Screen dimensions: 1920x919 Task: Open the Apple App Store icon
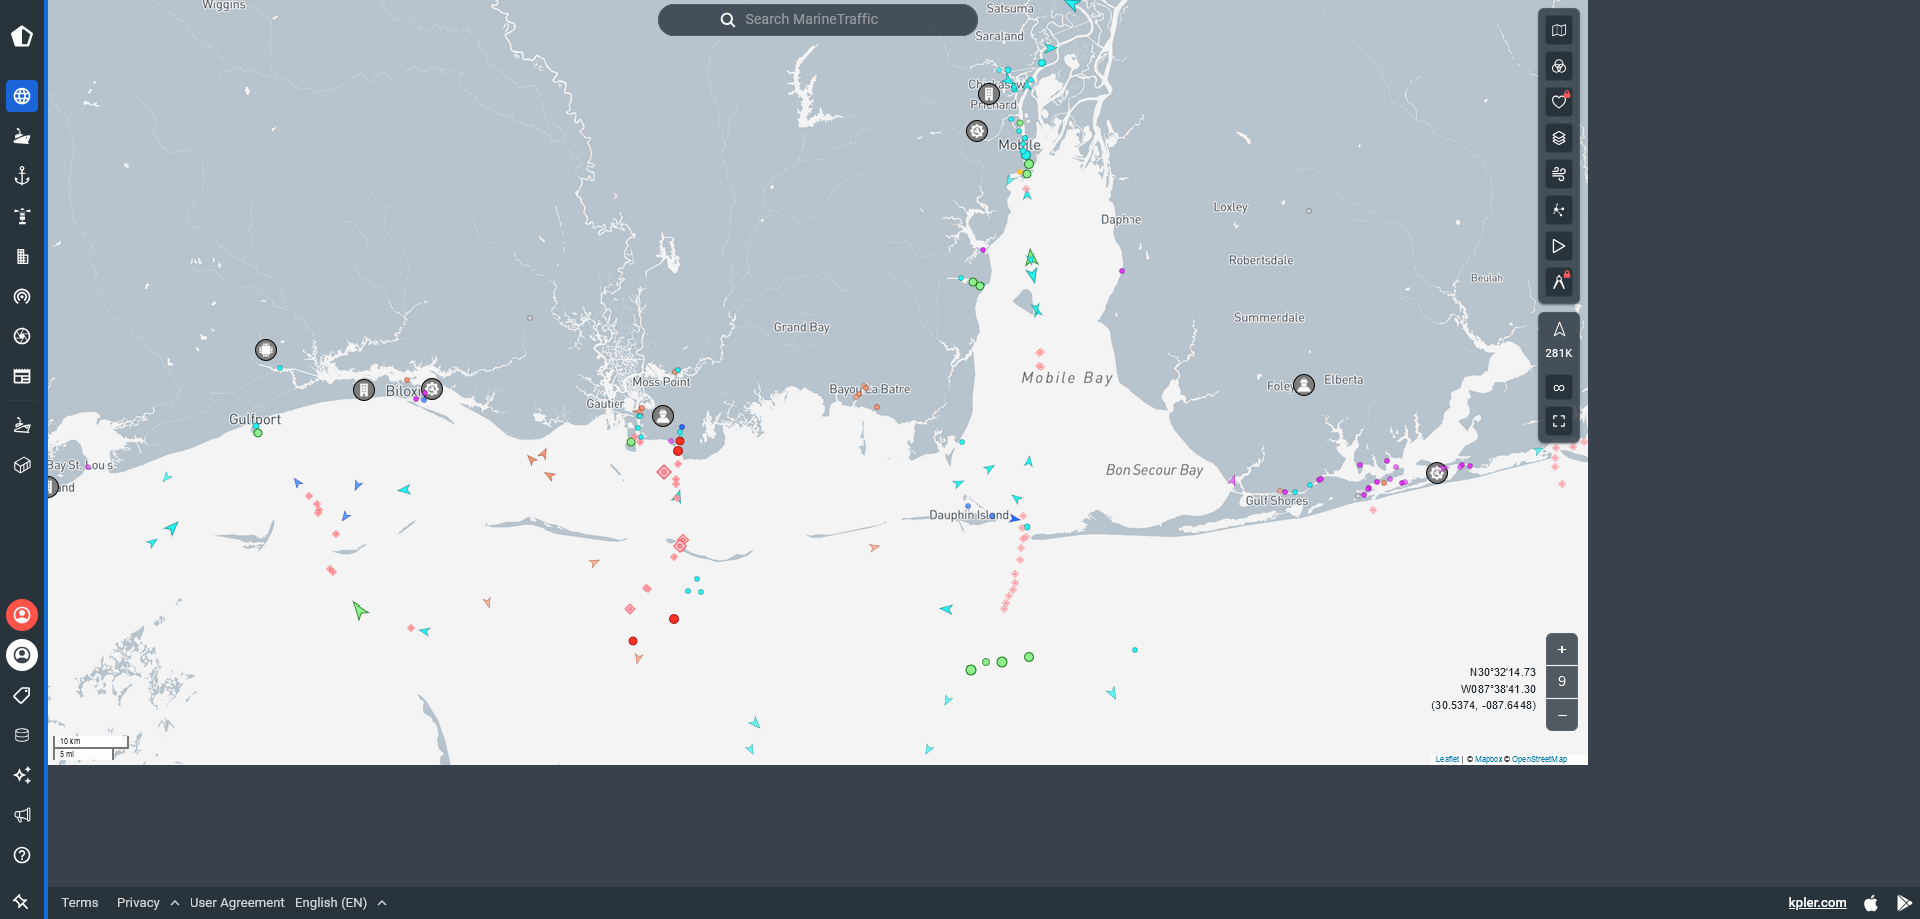(x=1871, y=902)
